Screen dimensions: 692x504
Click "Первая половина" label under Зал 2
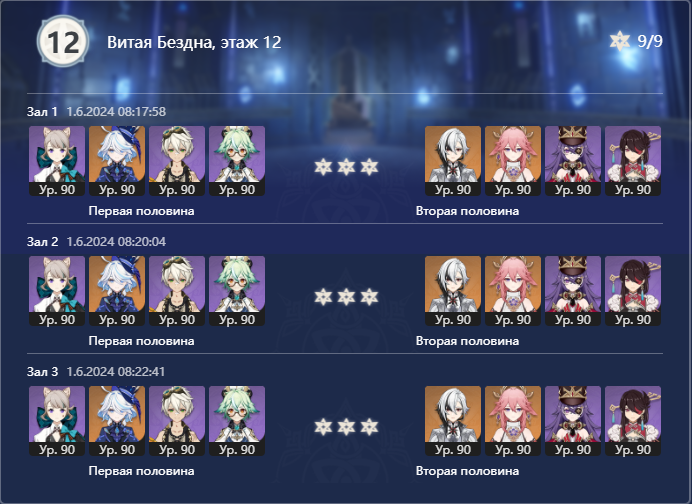(x=141, y=341)
